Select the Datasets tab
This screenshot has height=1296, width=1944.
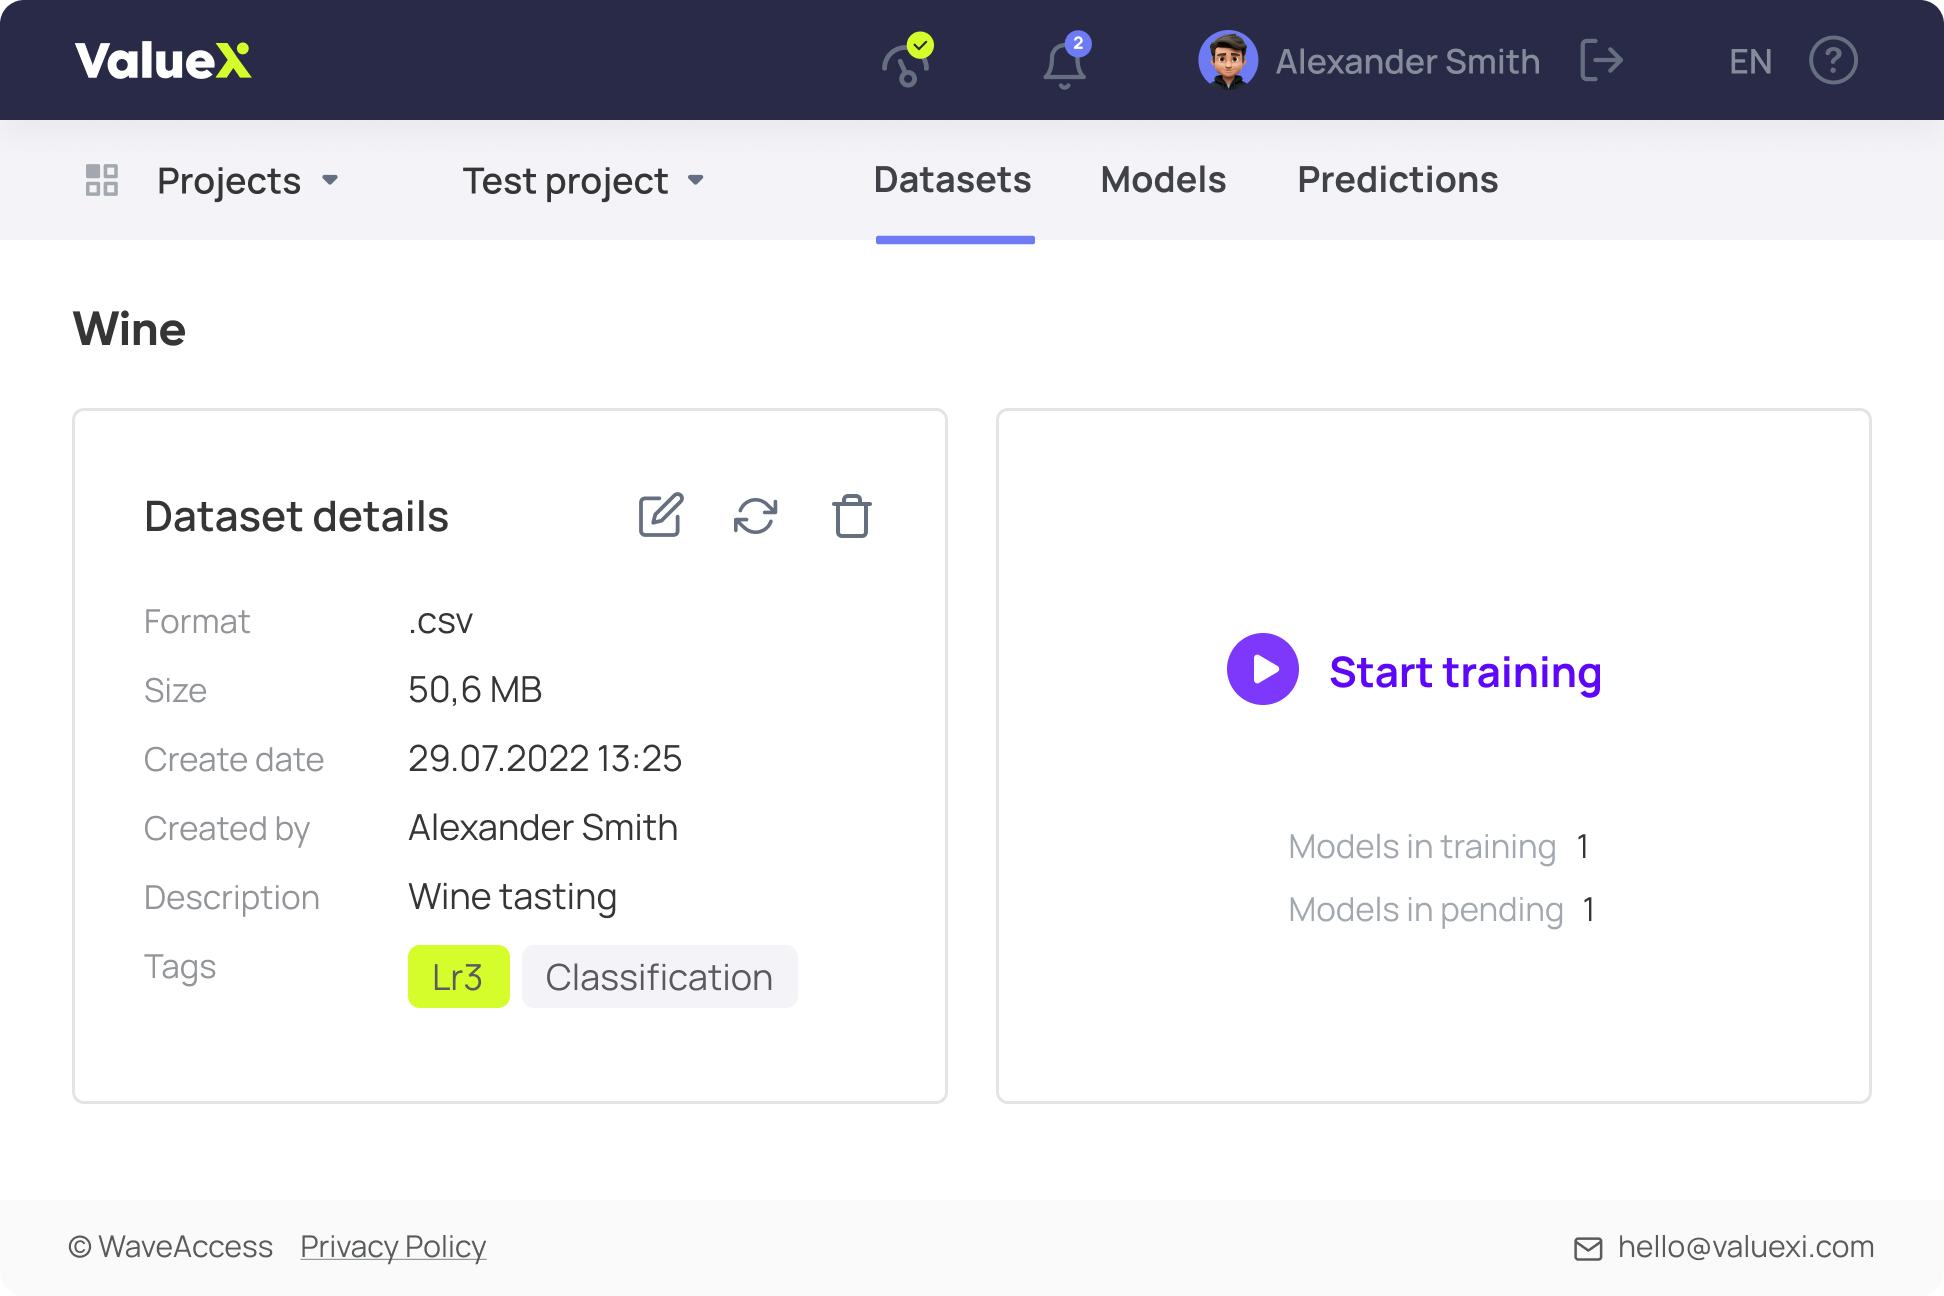(953, 181)
